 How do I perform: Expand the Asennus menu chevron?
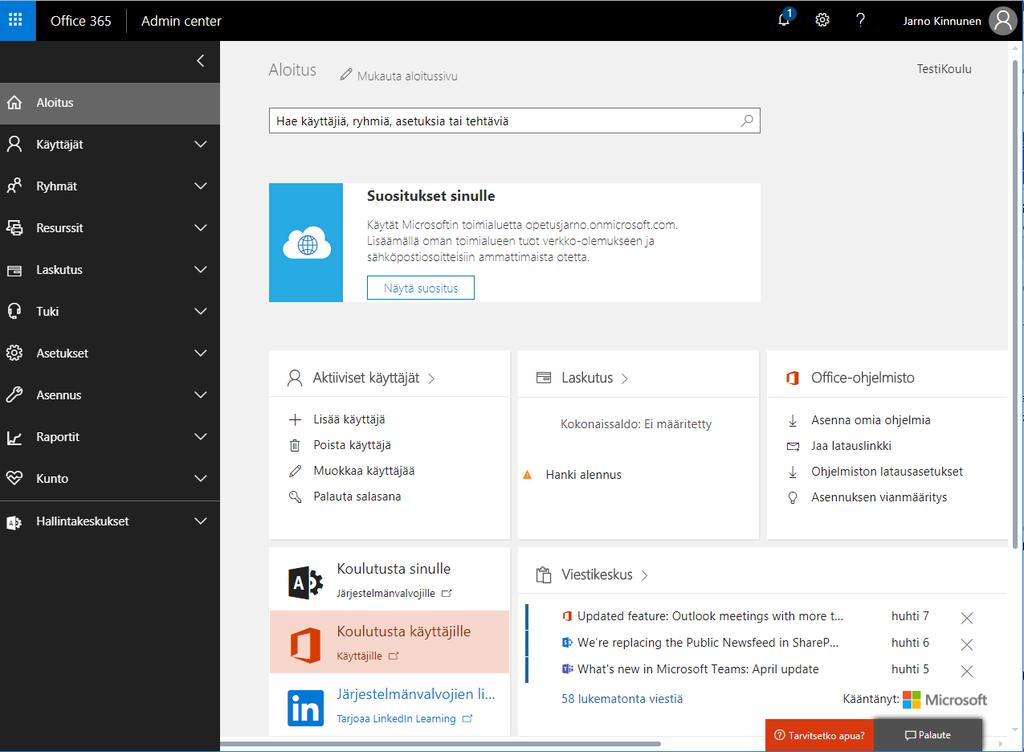pos(200,395)
